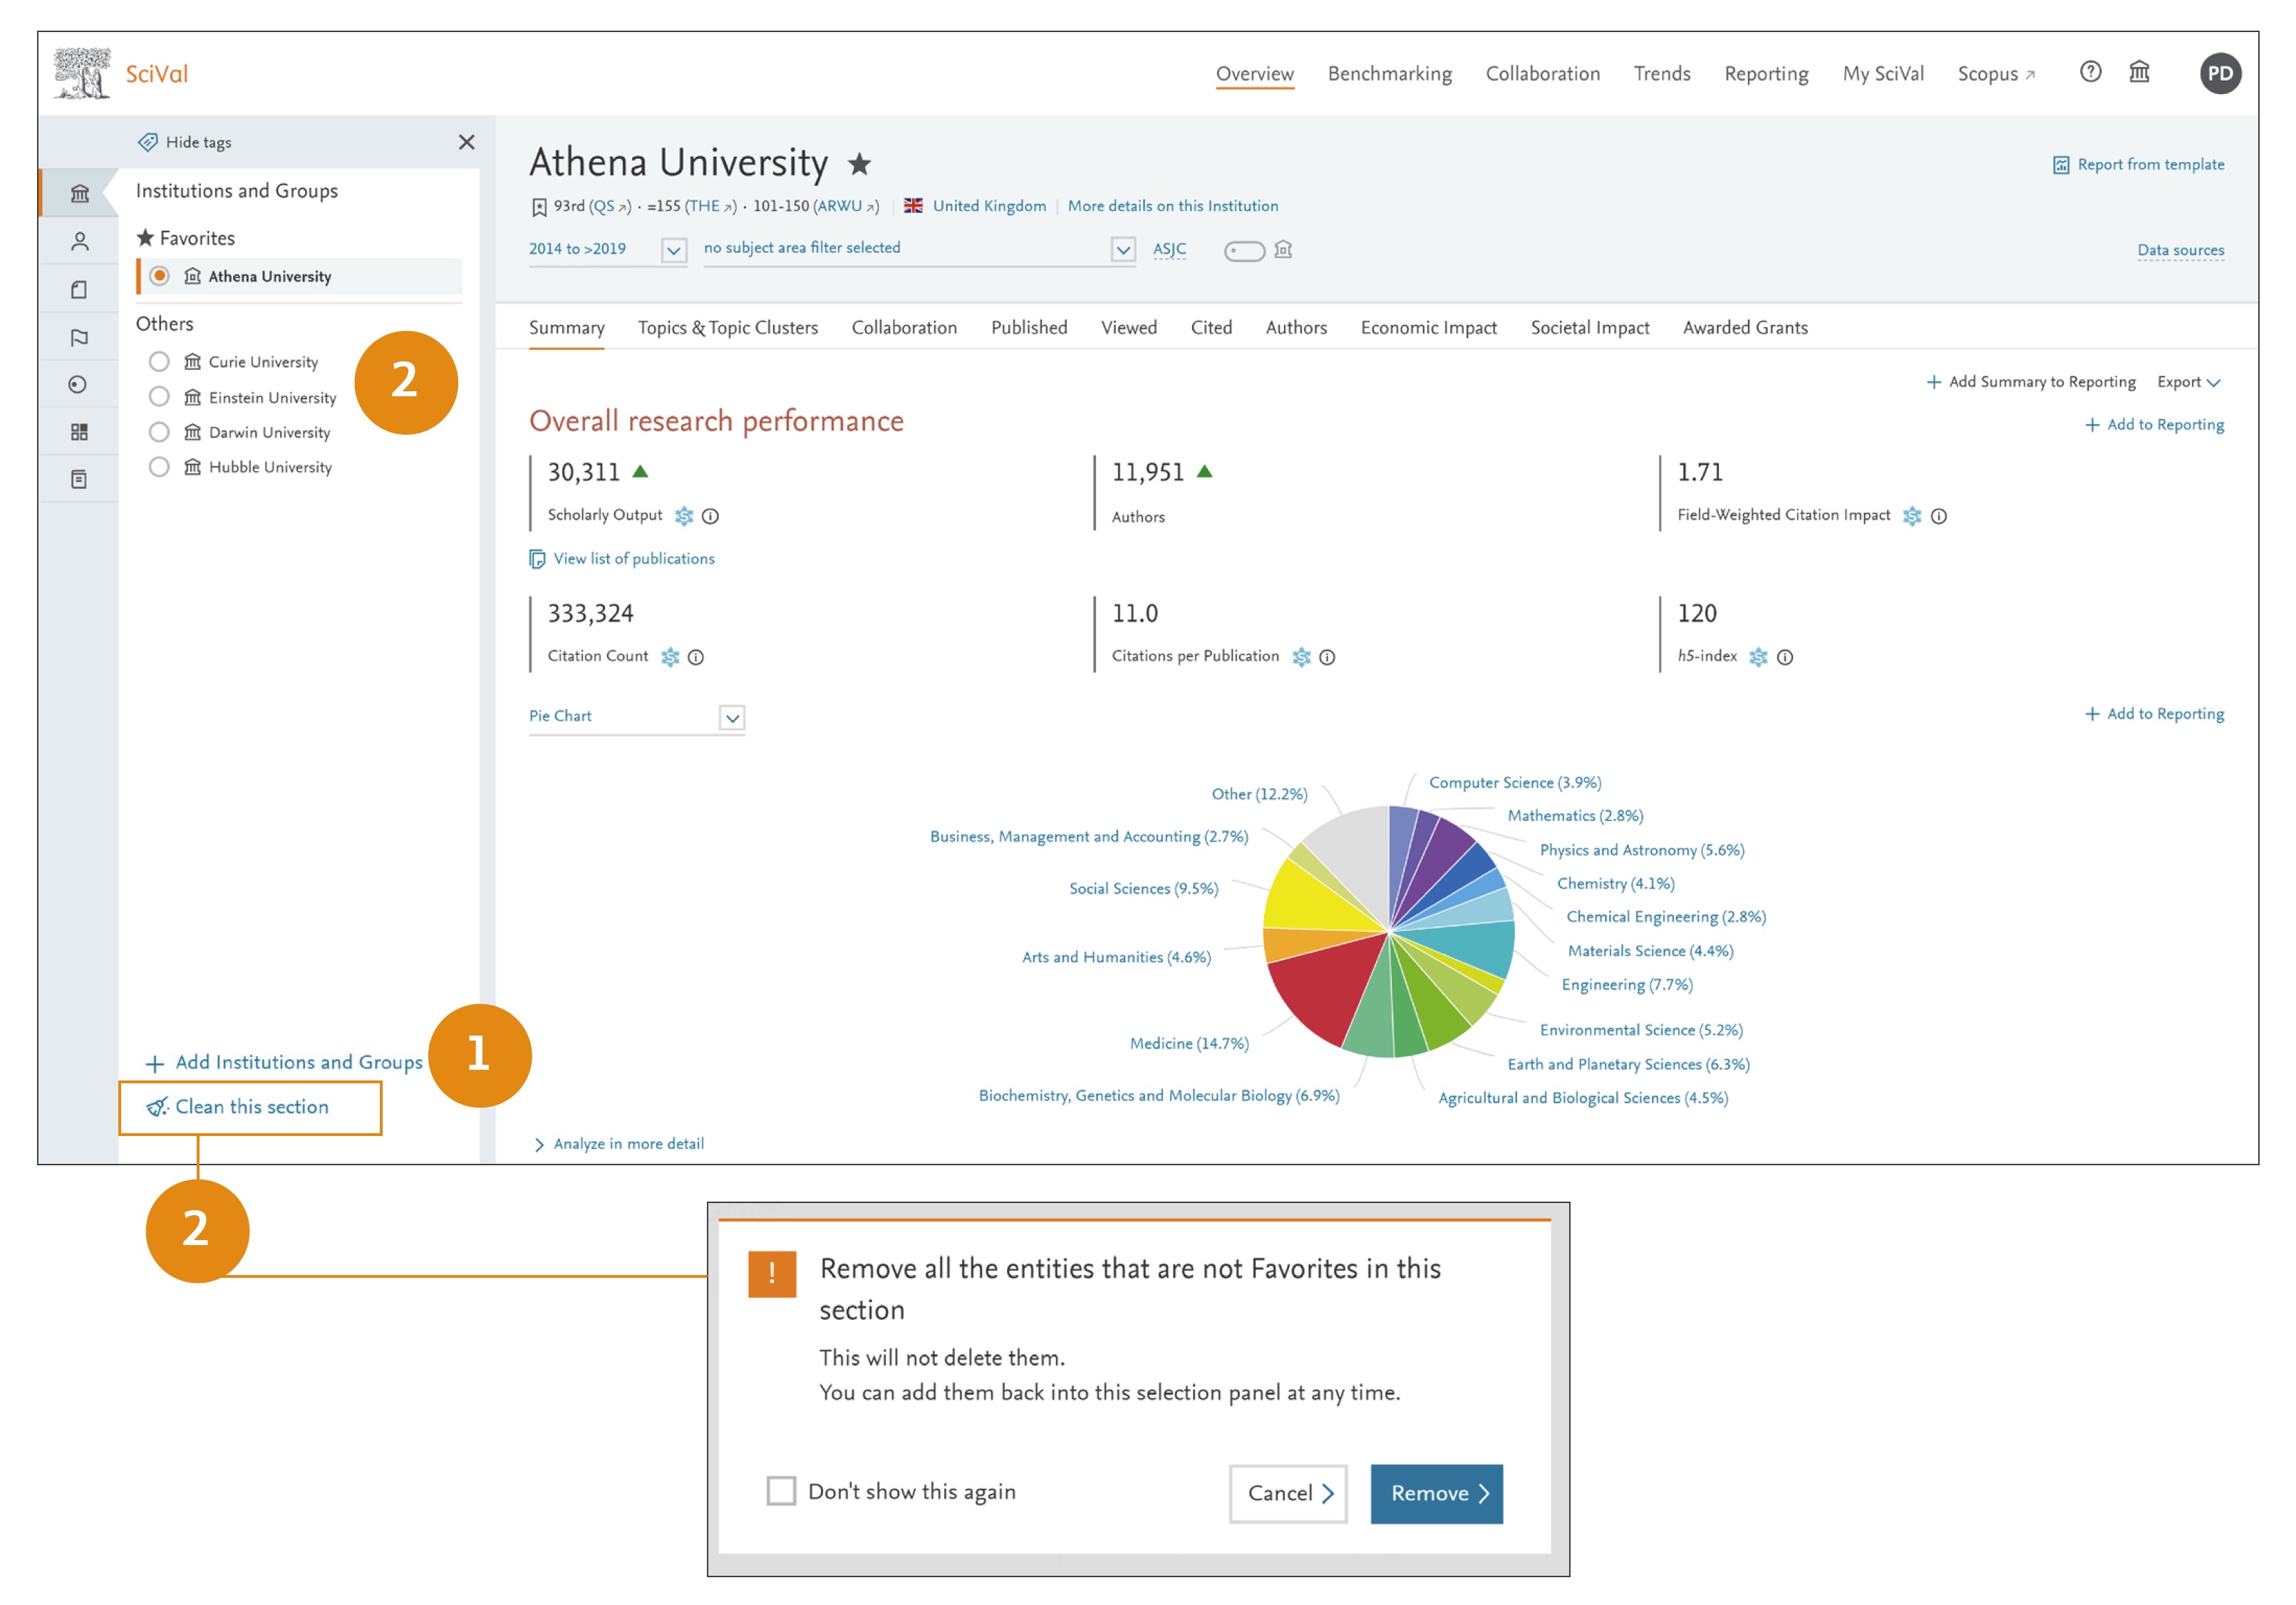Click the favorite star beside Athena University

point(859,164)
